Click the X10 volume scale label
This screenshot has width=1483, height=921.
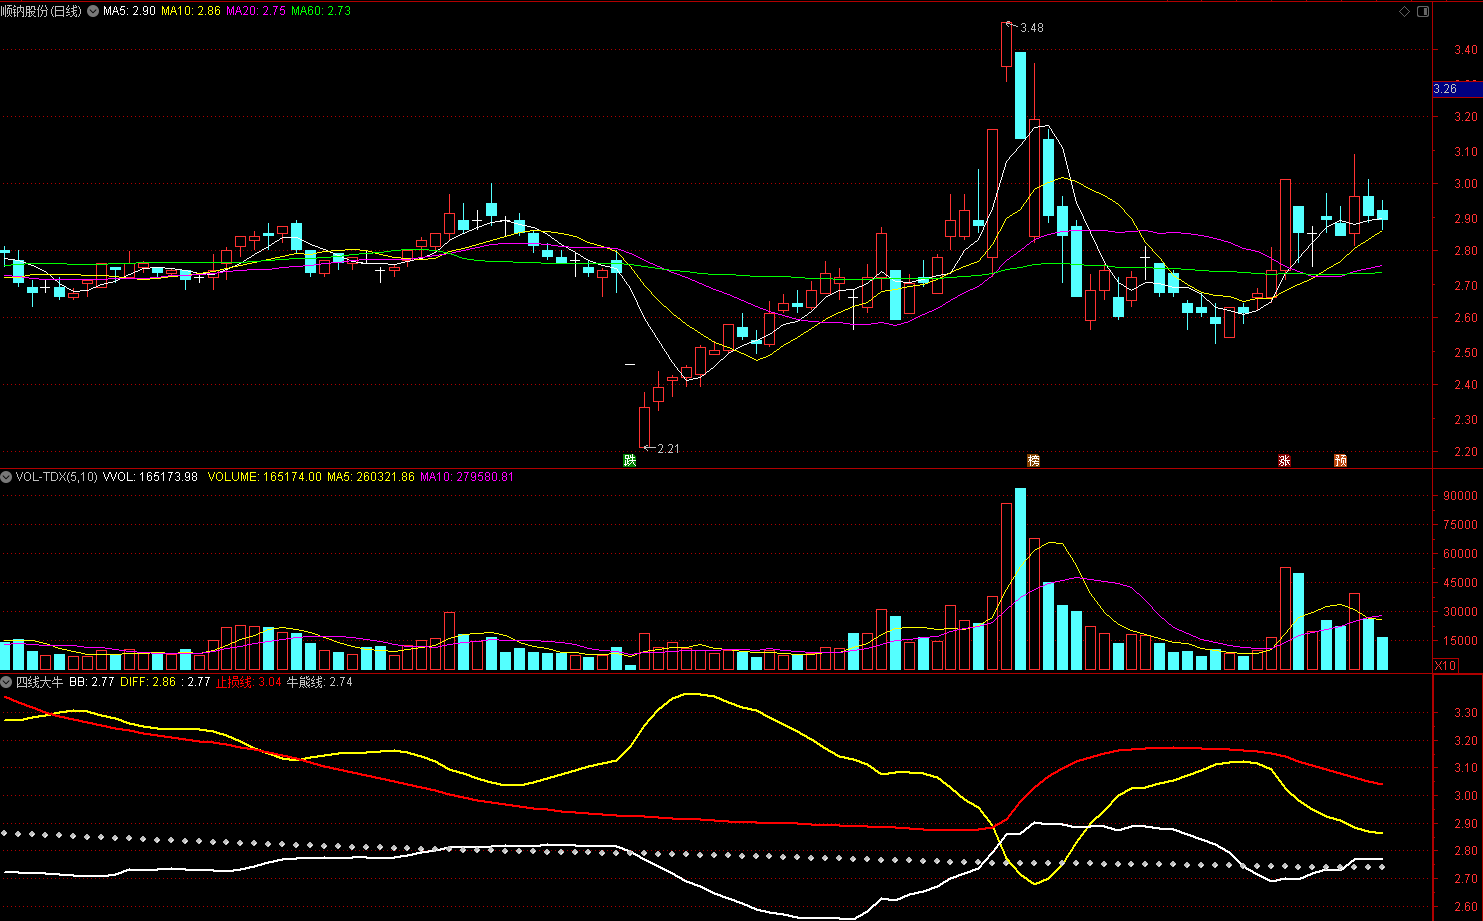coord(1446,666)
